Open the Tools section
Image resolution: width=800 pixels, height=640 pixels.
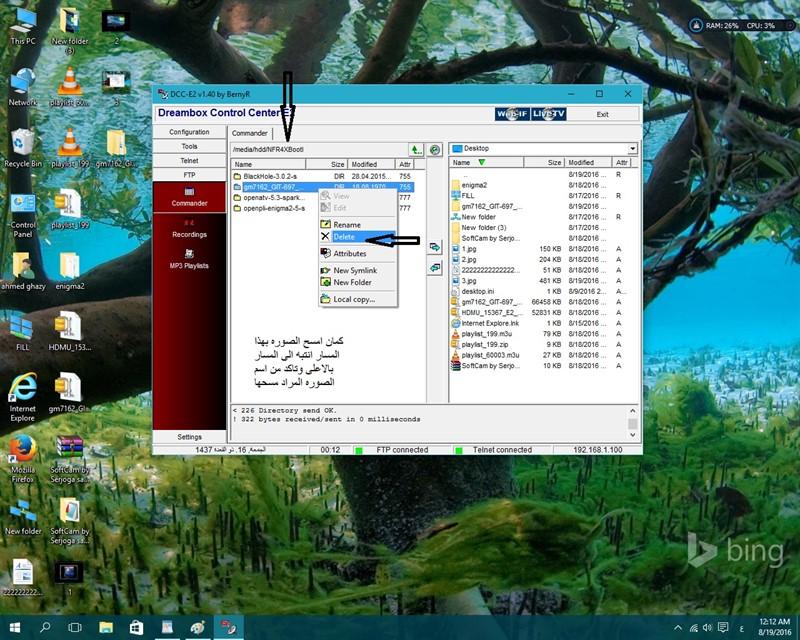point(189,146)
